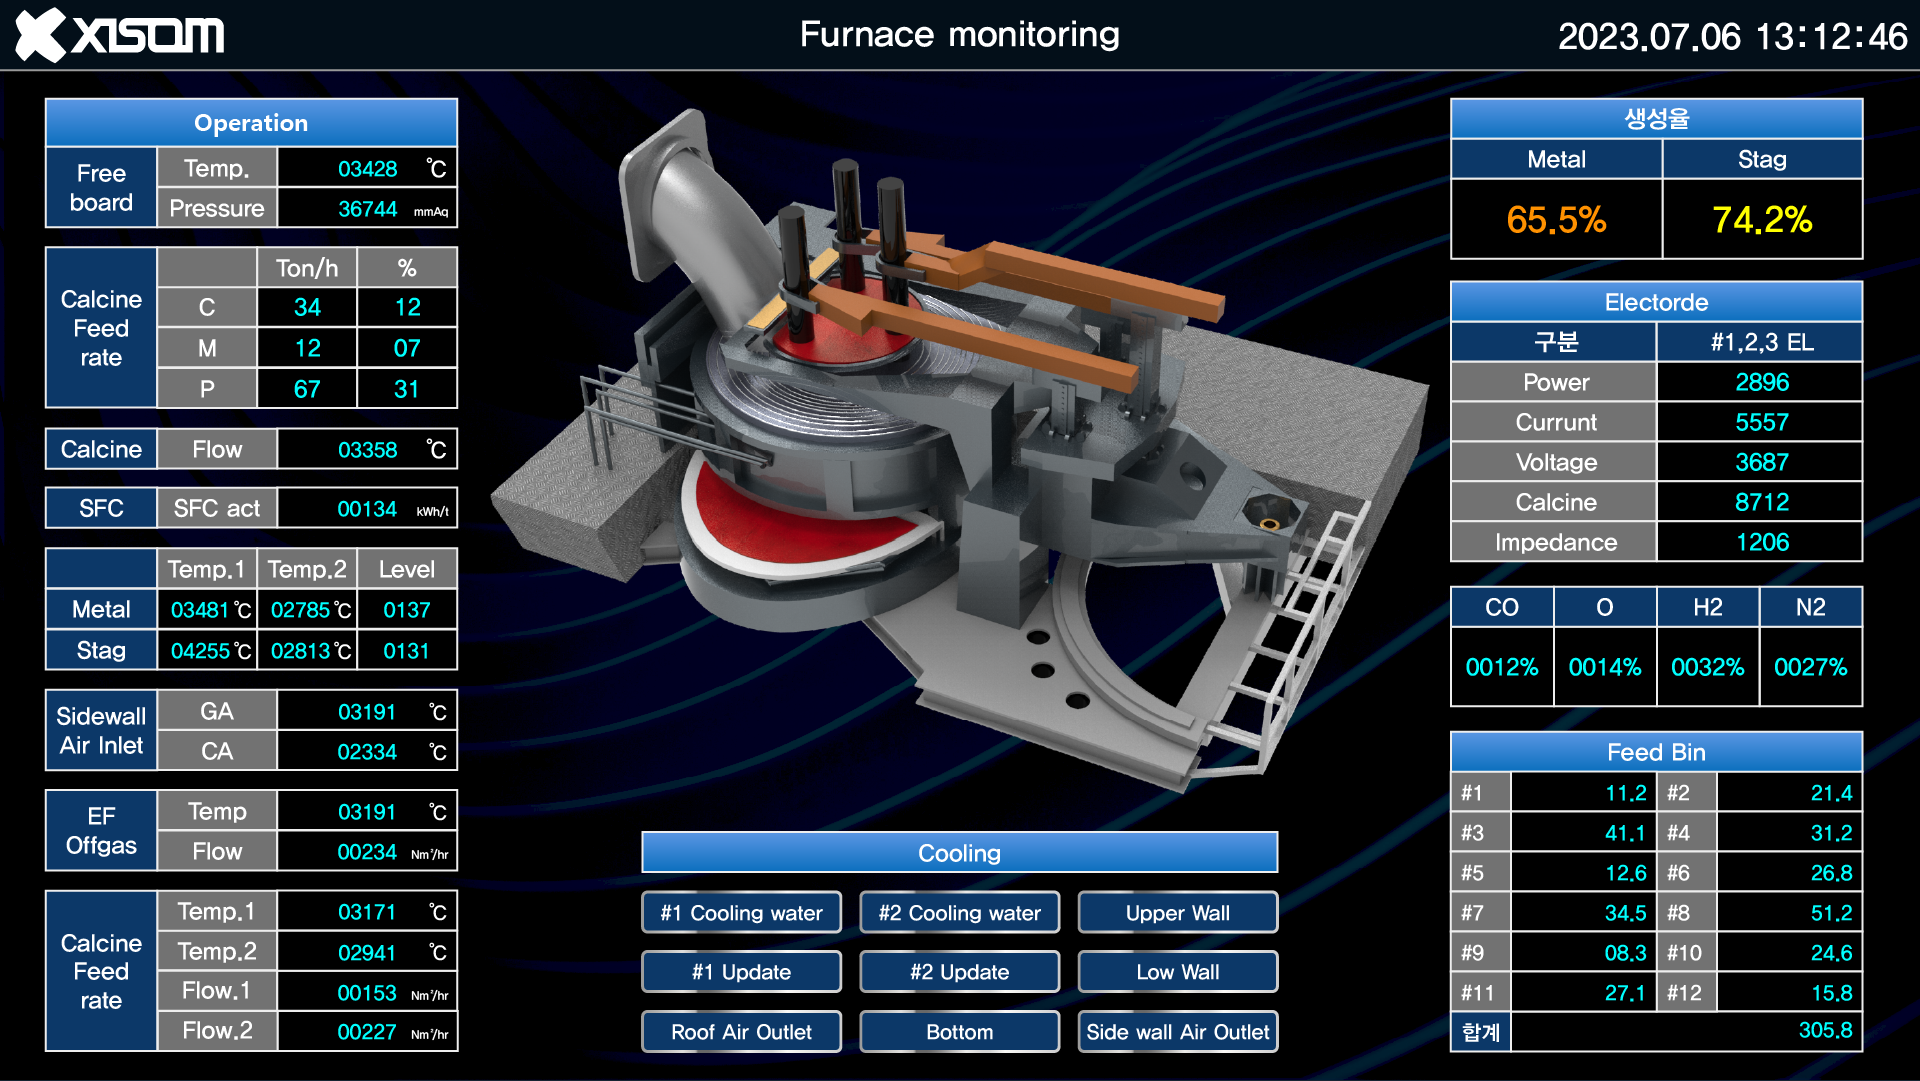Image resolution: width=1920 pixels, height=1081 pixels.
Task: Select the Low Wall button
Action: pos(1177,972)
